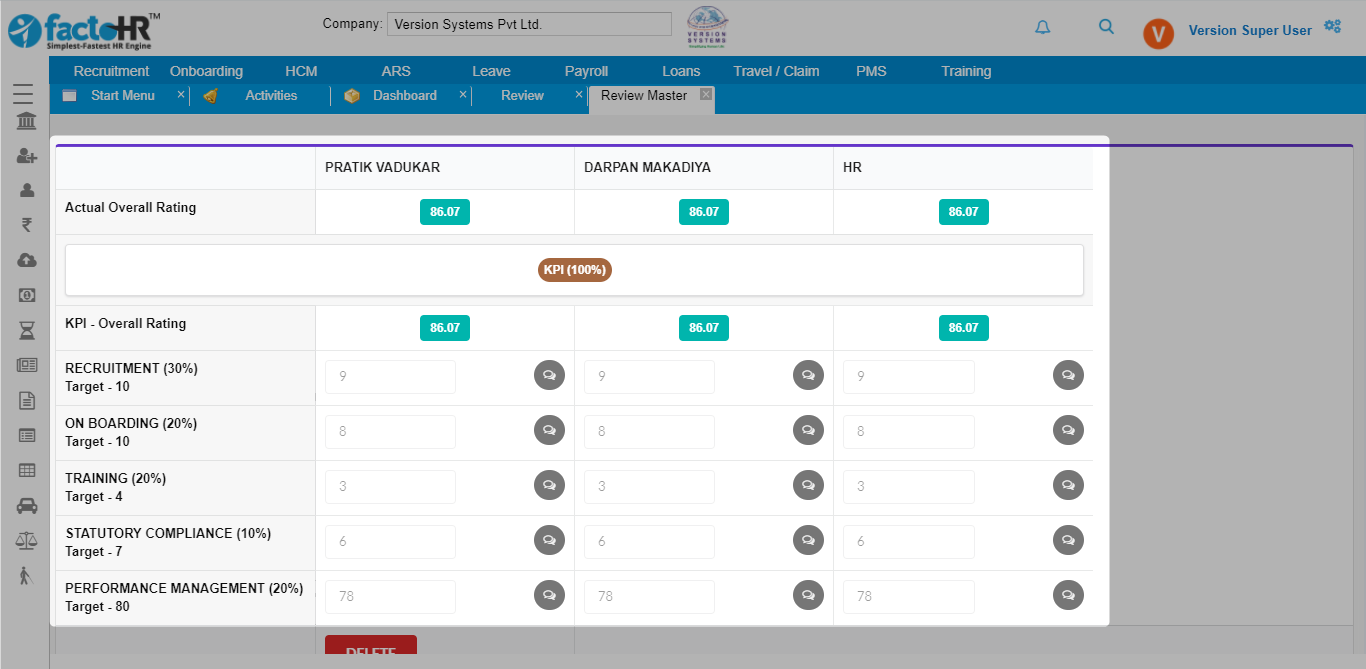Open Pratik Vadukar's Recruitment comment icon

pyautogui.click(x=549, y=375)
